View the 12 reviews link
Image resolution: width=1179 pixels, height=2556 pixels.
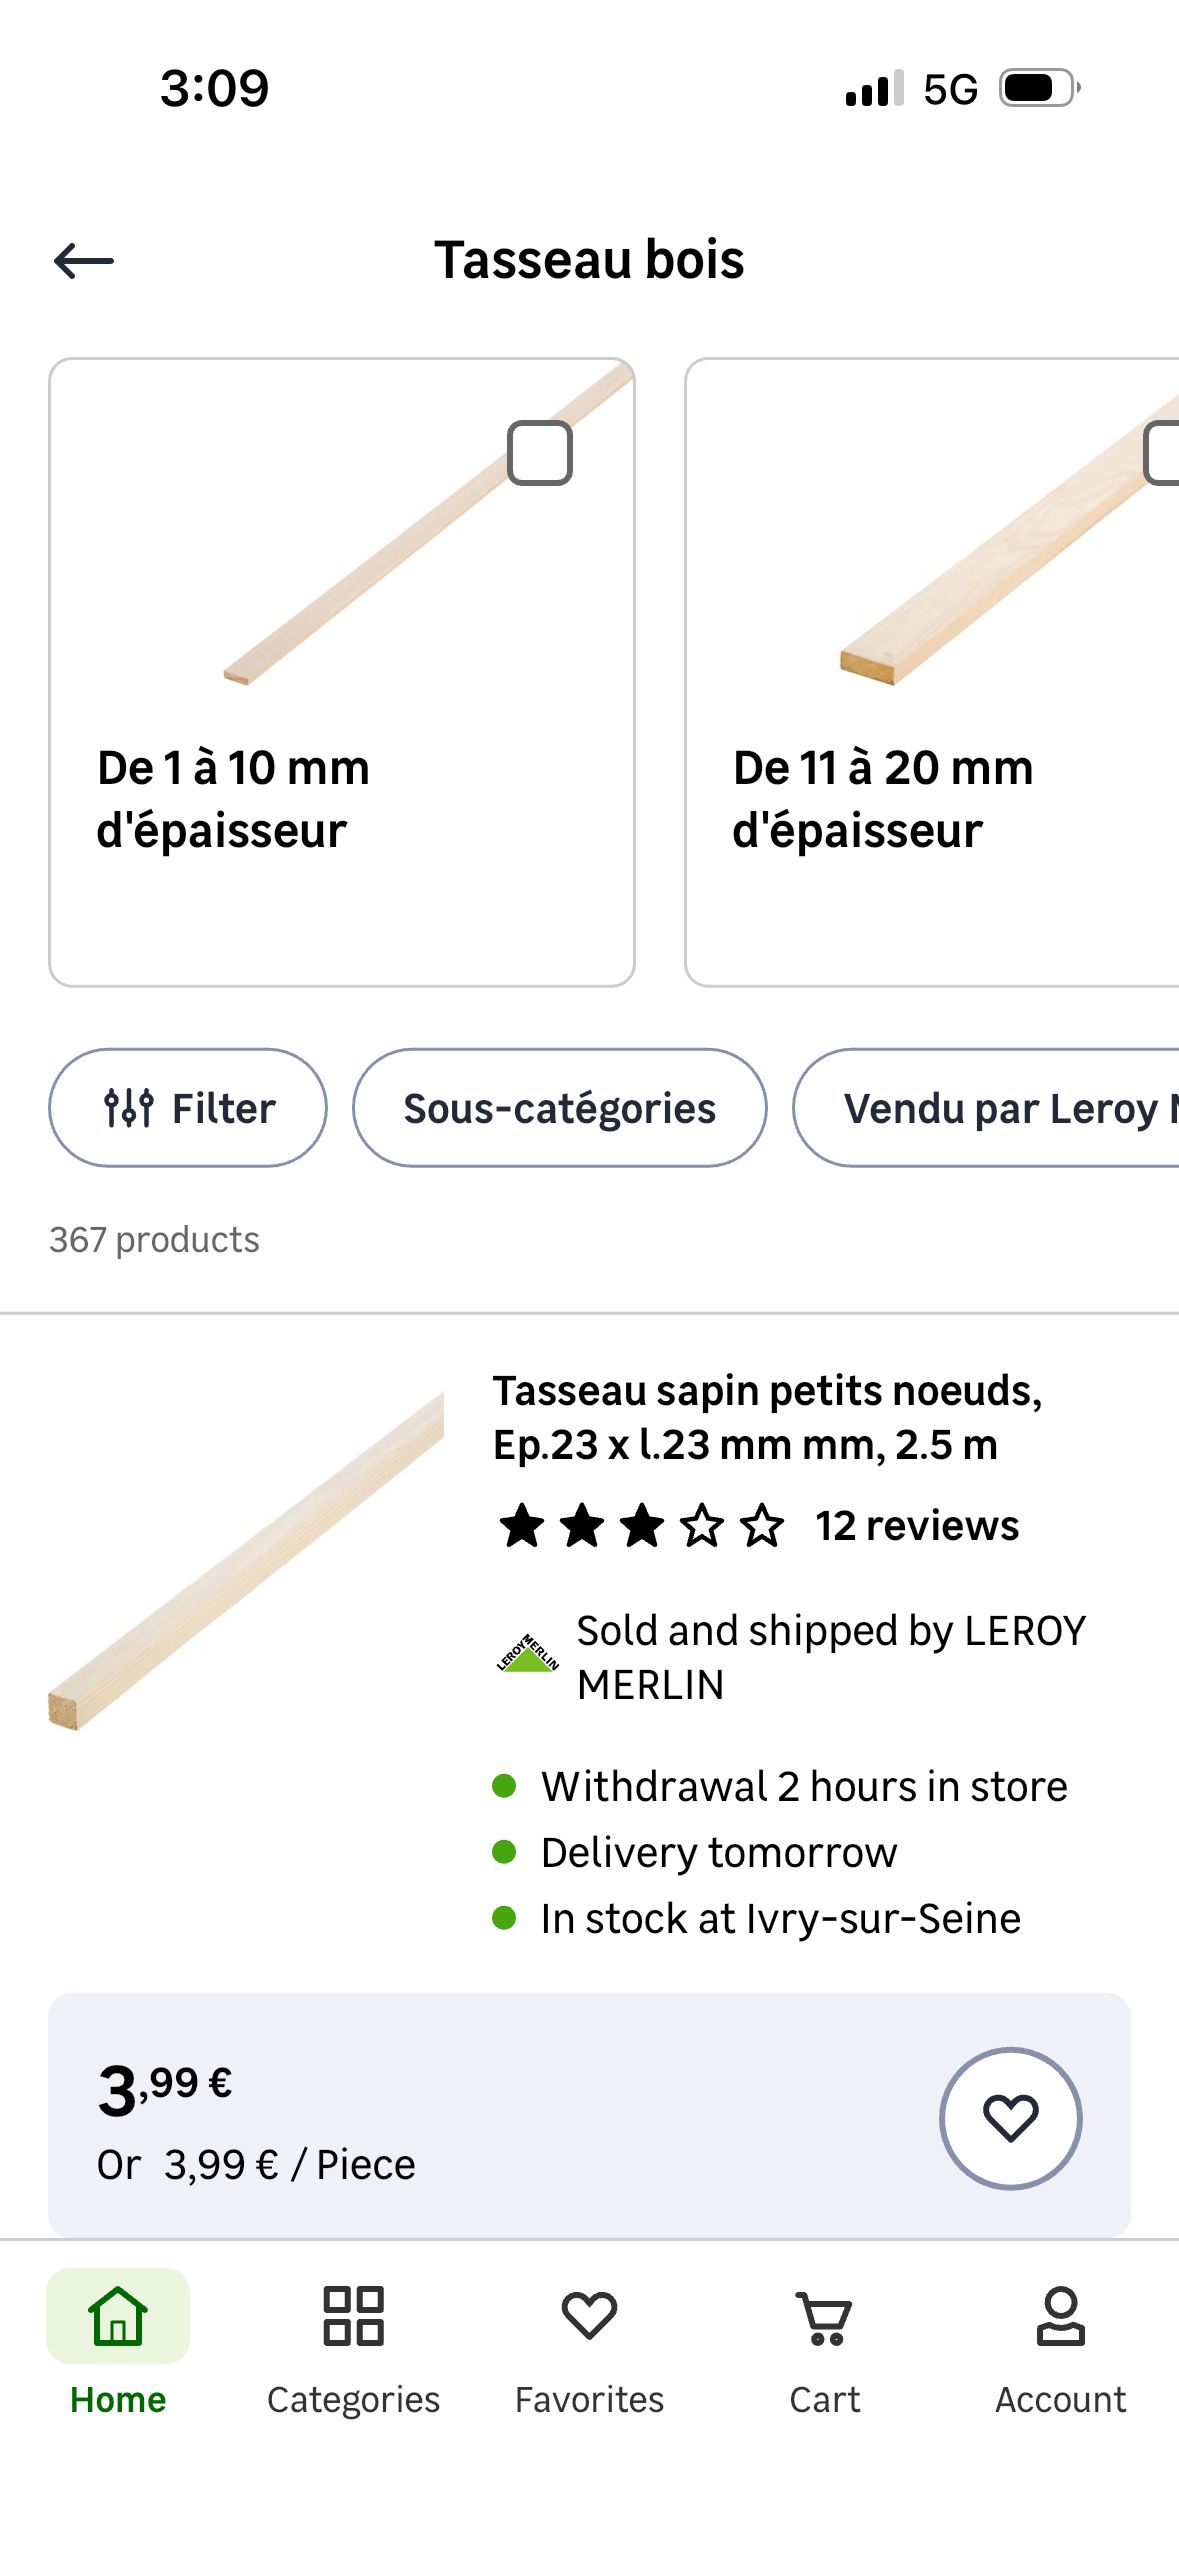[917, 1526]
